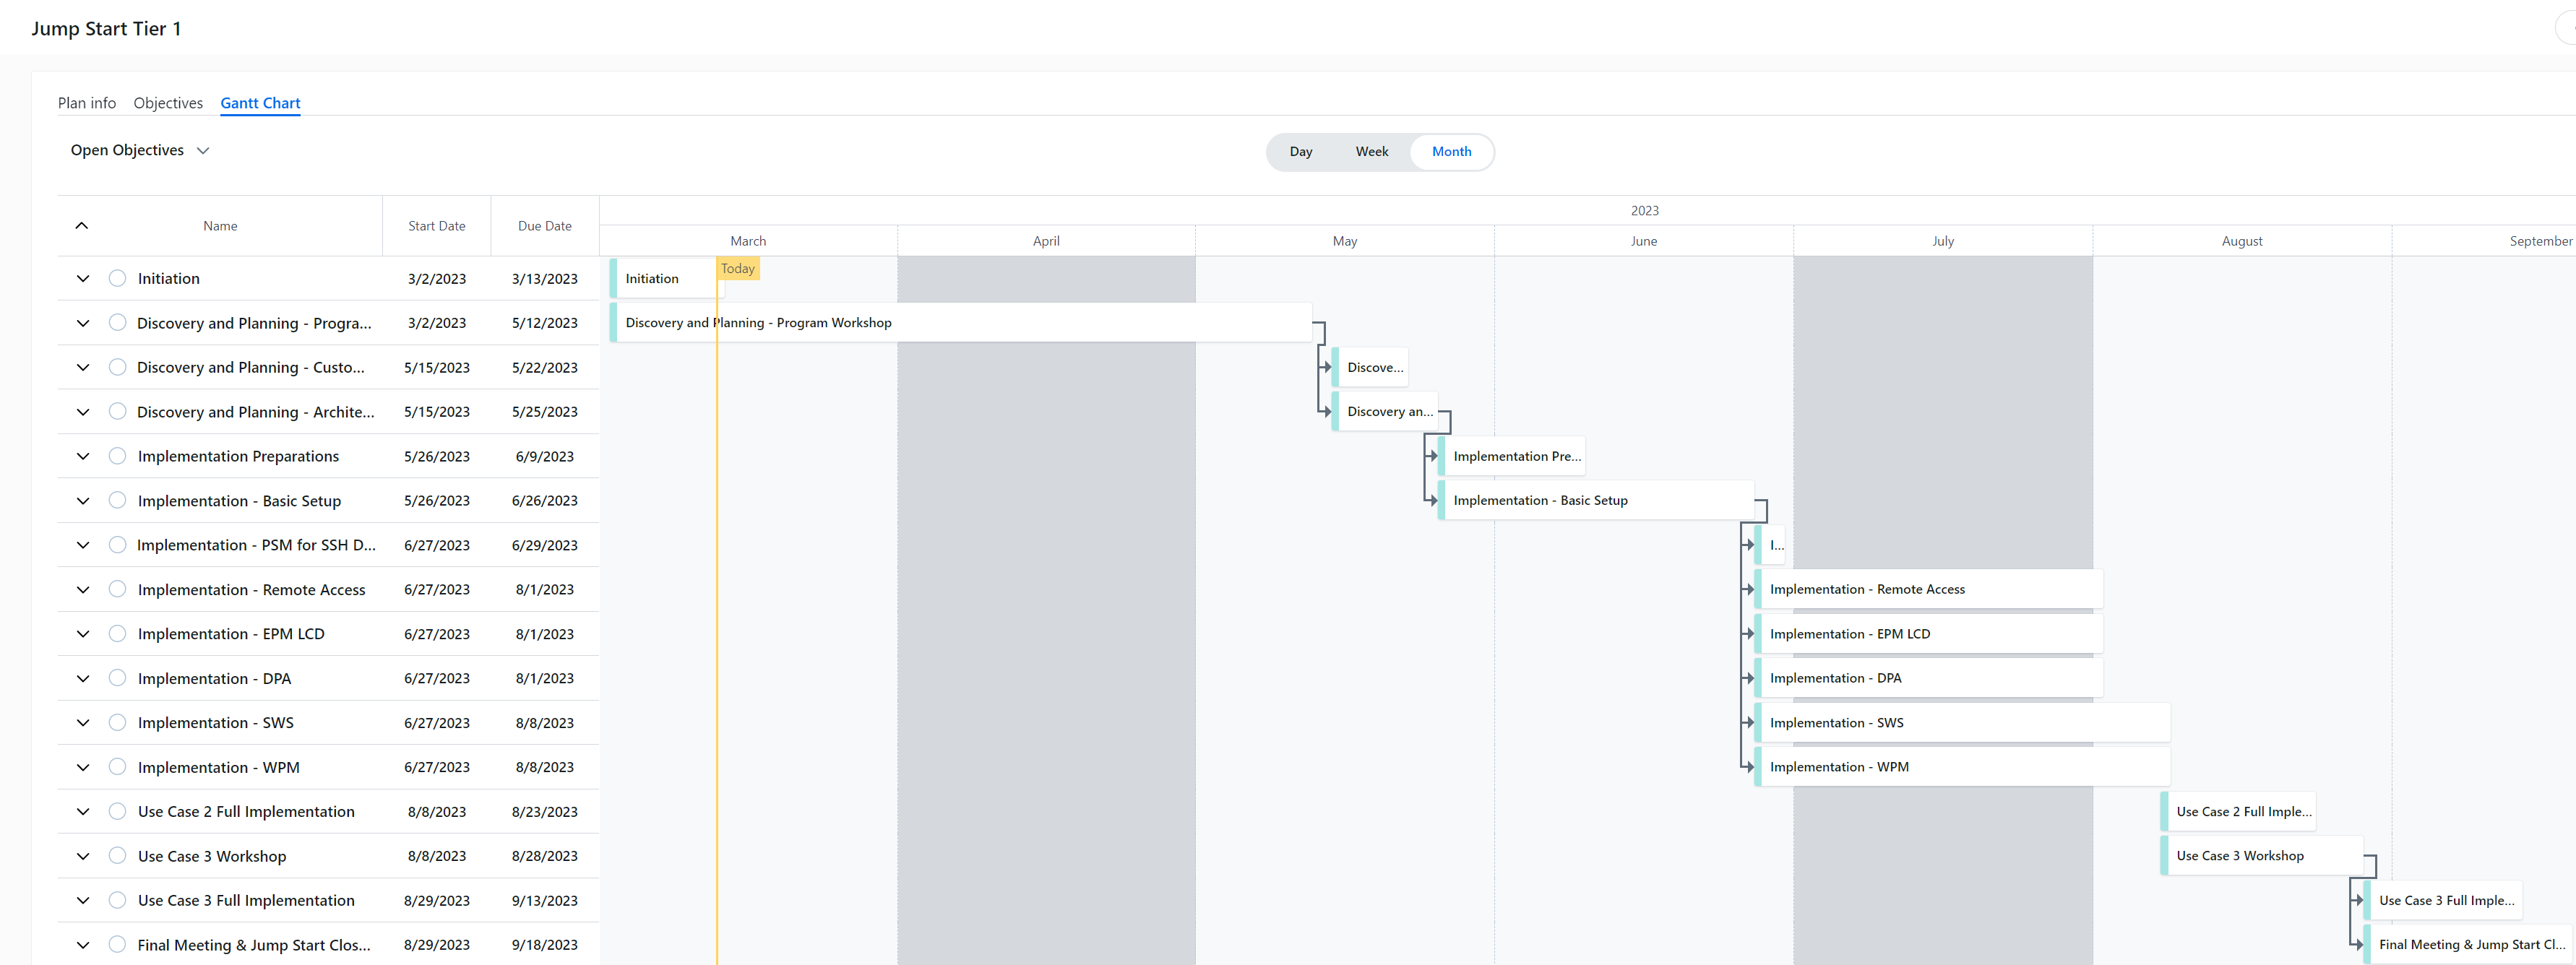Select the Day view button

click(x=1301, y=151)
